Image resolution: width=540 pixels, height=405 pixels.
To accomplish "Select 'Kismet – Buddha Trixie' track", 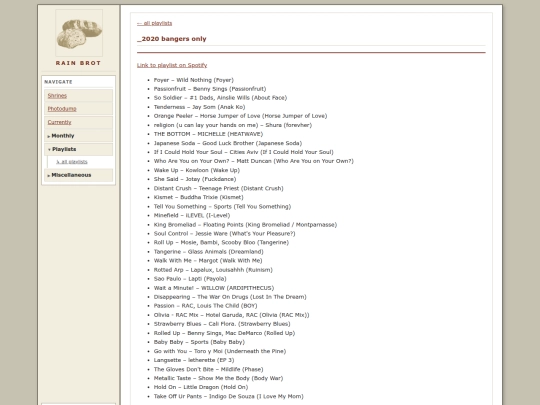I will (x=198, y=197).
